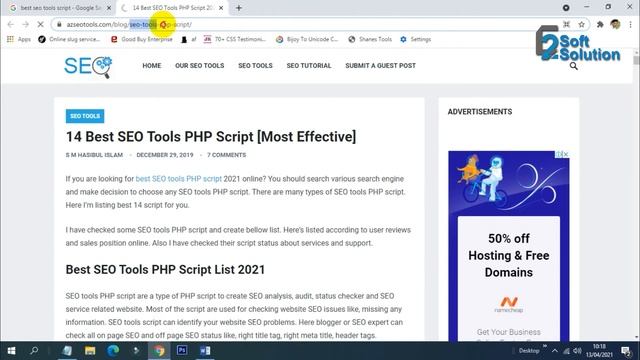Open SUBMIT A GUEST POST page
The image size is (640, 360).
pyautogui.click(x=380, y=66)
